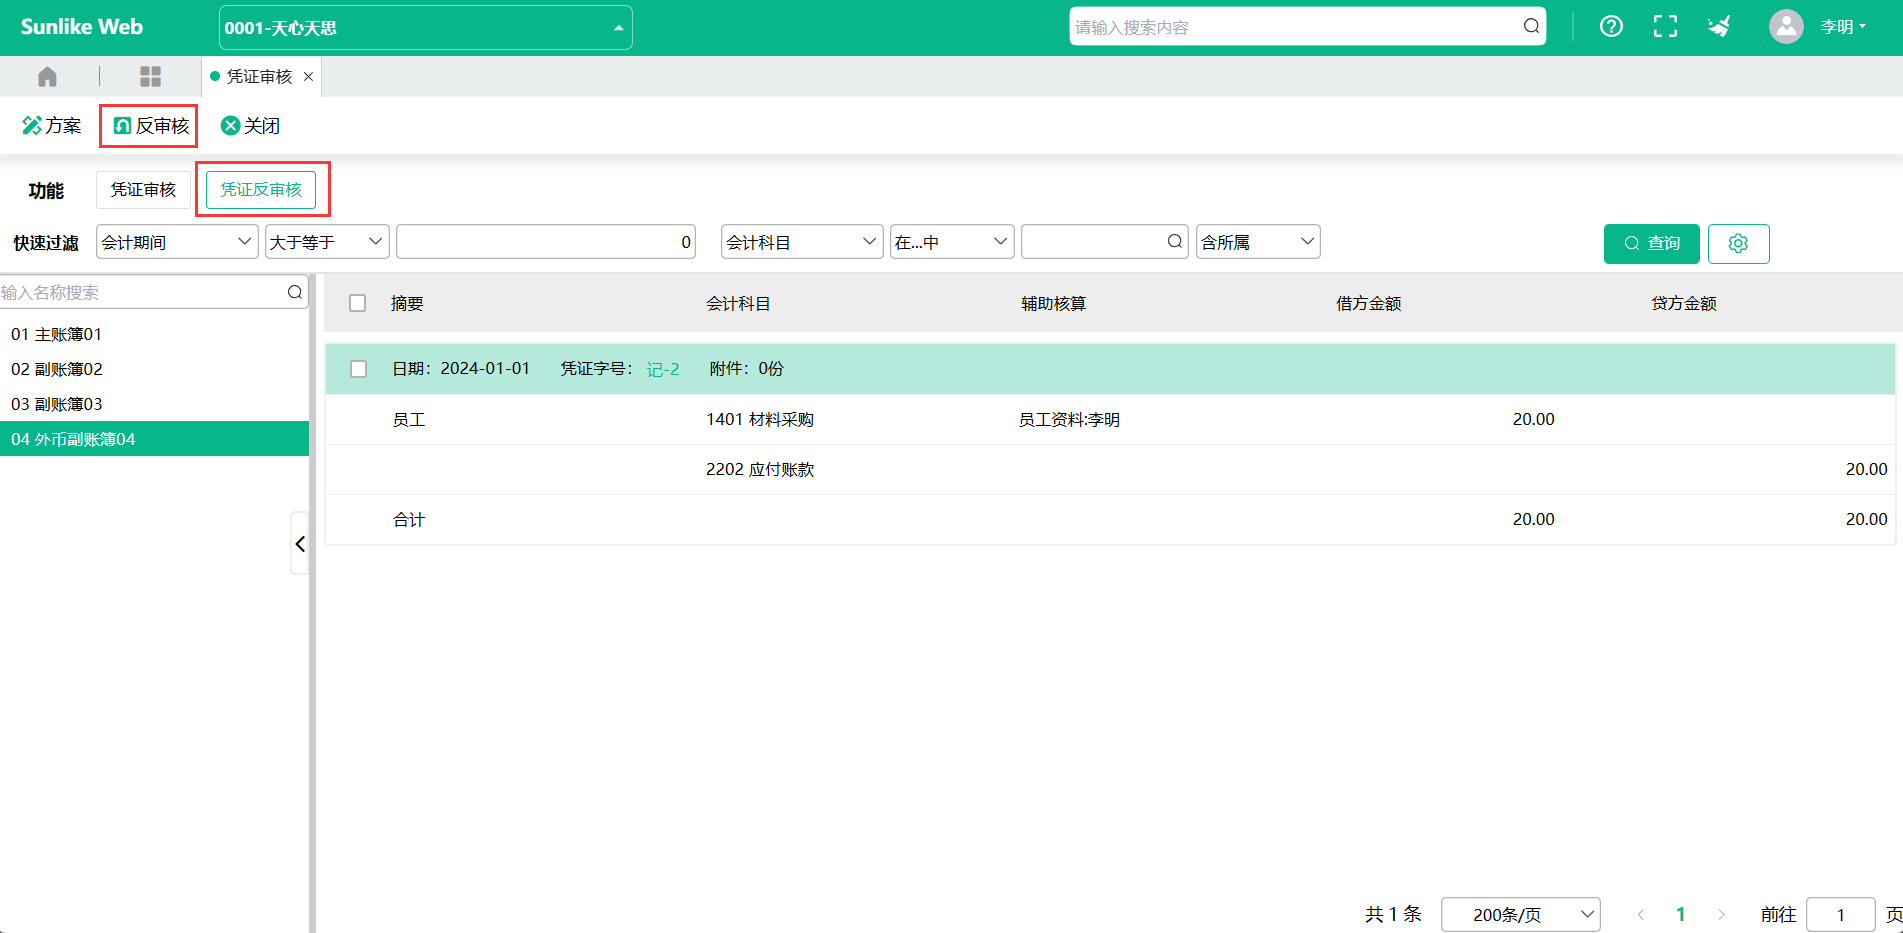Open the home page icon

pyautogui.click(x=47, y=76)
